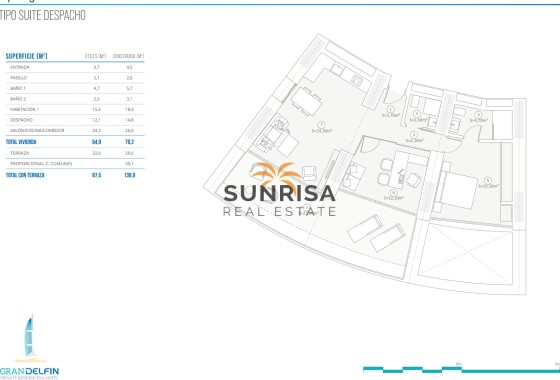Click the HABITACIÓN 1 construida value '18,9'
Screen dimensions: 560x380
point(129,109)
